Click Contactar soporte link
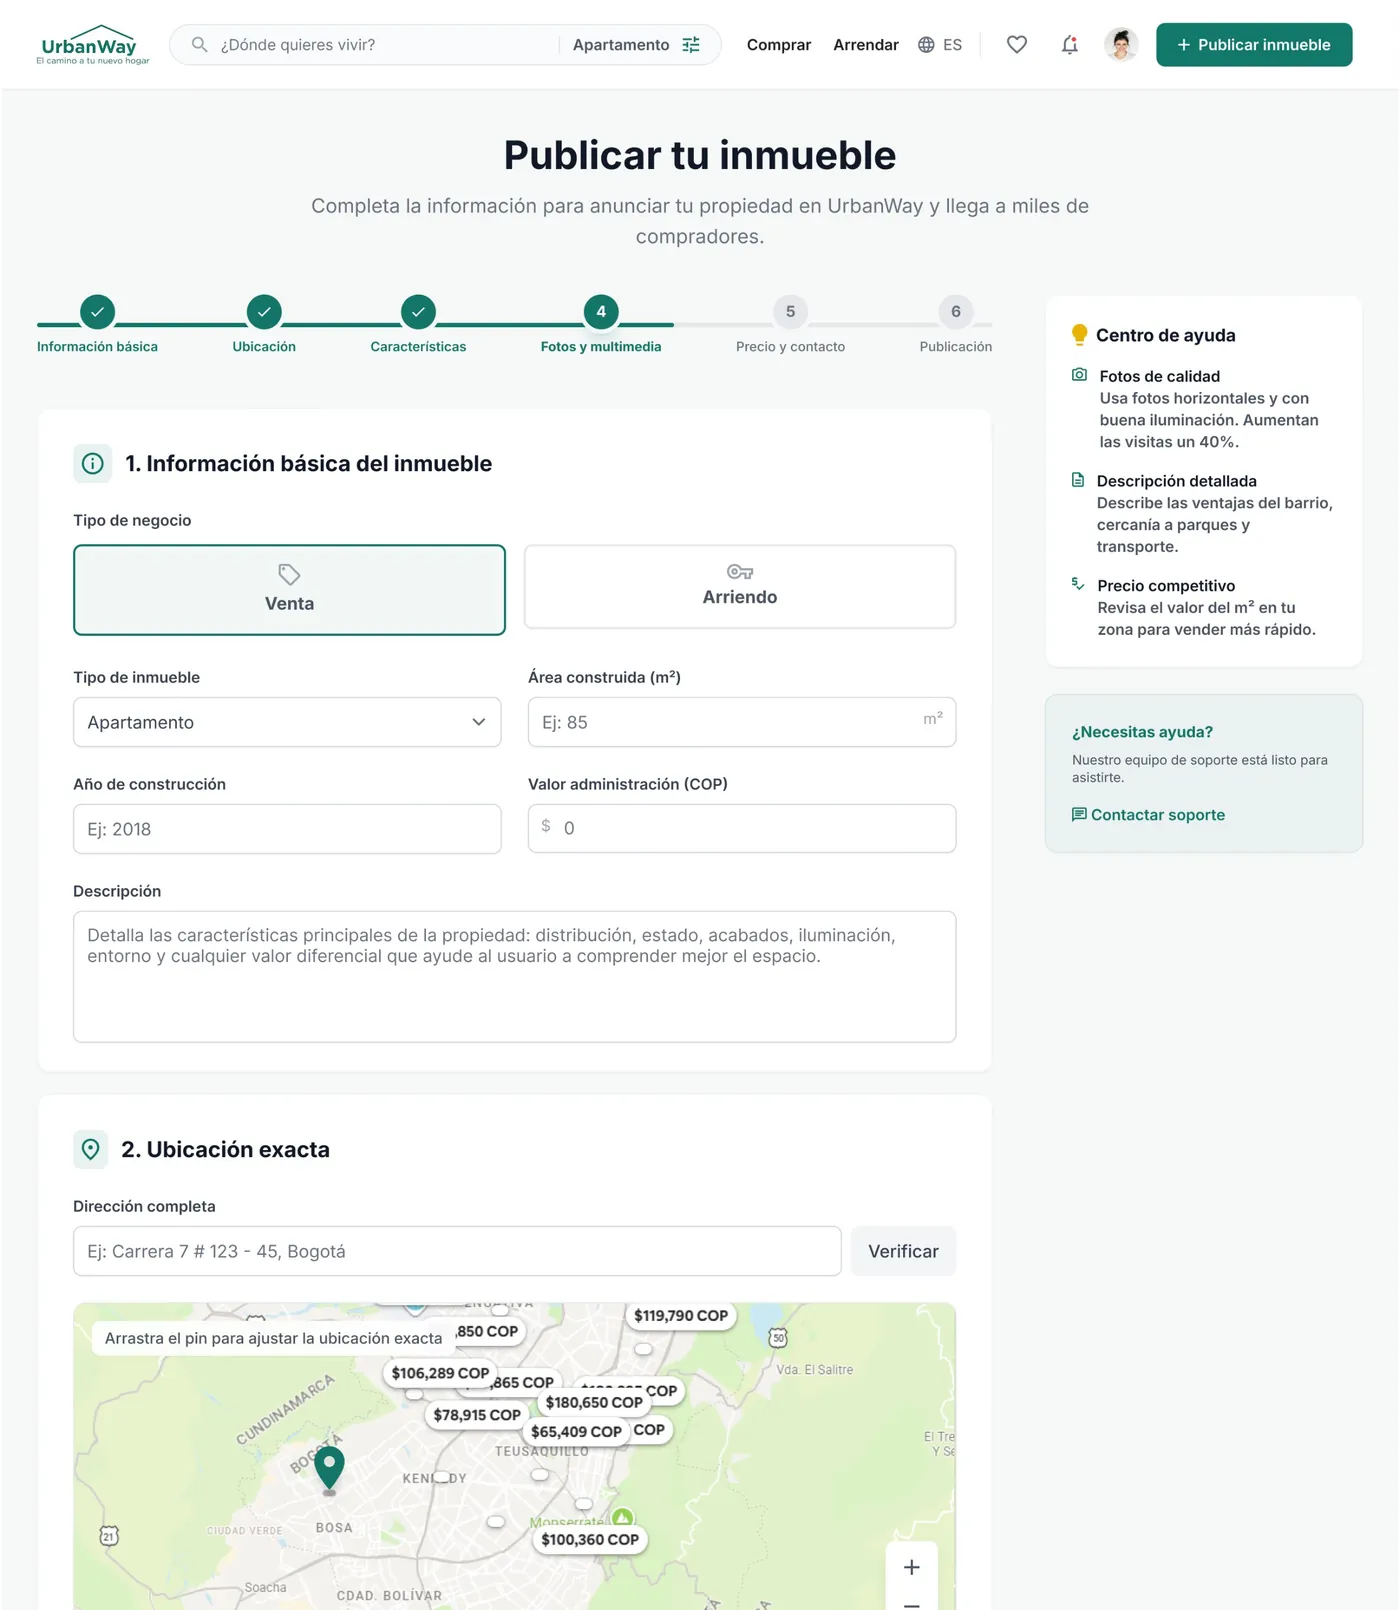This screenshot has width=1400, height=1610. [1148, 815]
